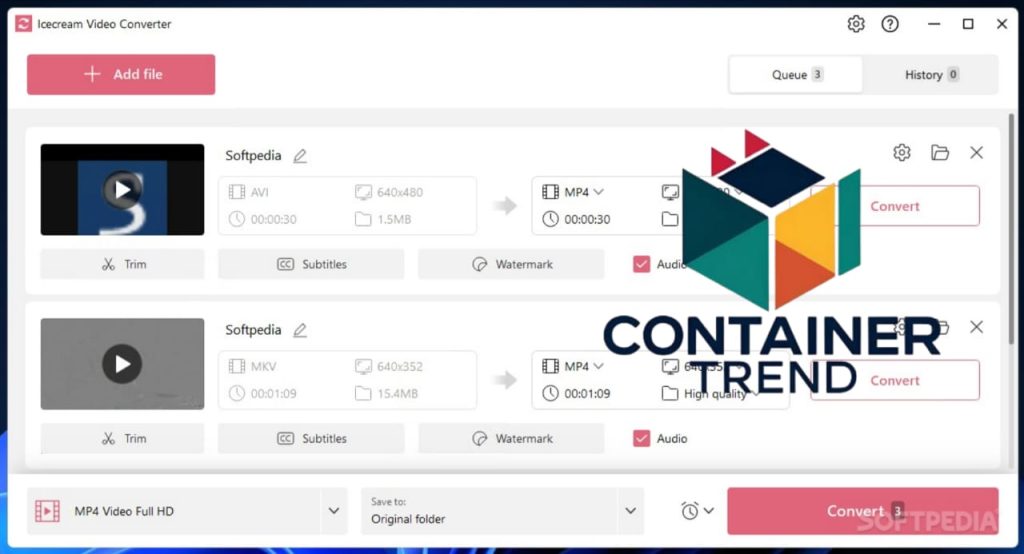The height and width of the screenshot is (554, 1024).
Task: Click the Add file button
Action: 121,74
